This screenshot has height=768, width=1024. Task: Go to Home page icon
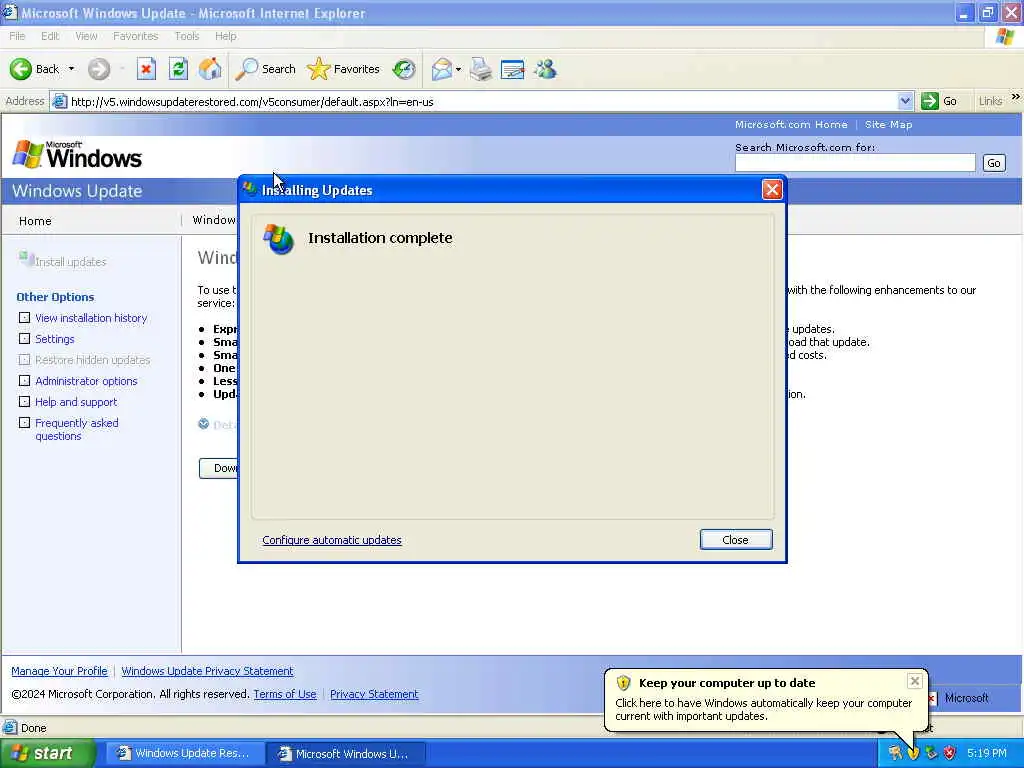pos(210,69)
